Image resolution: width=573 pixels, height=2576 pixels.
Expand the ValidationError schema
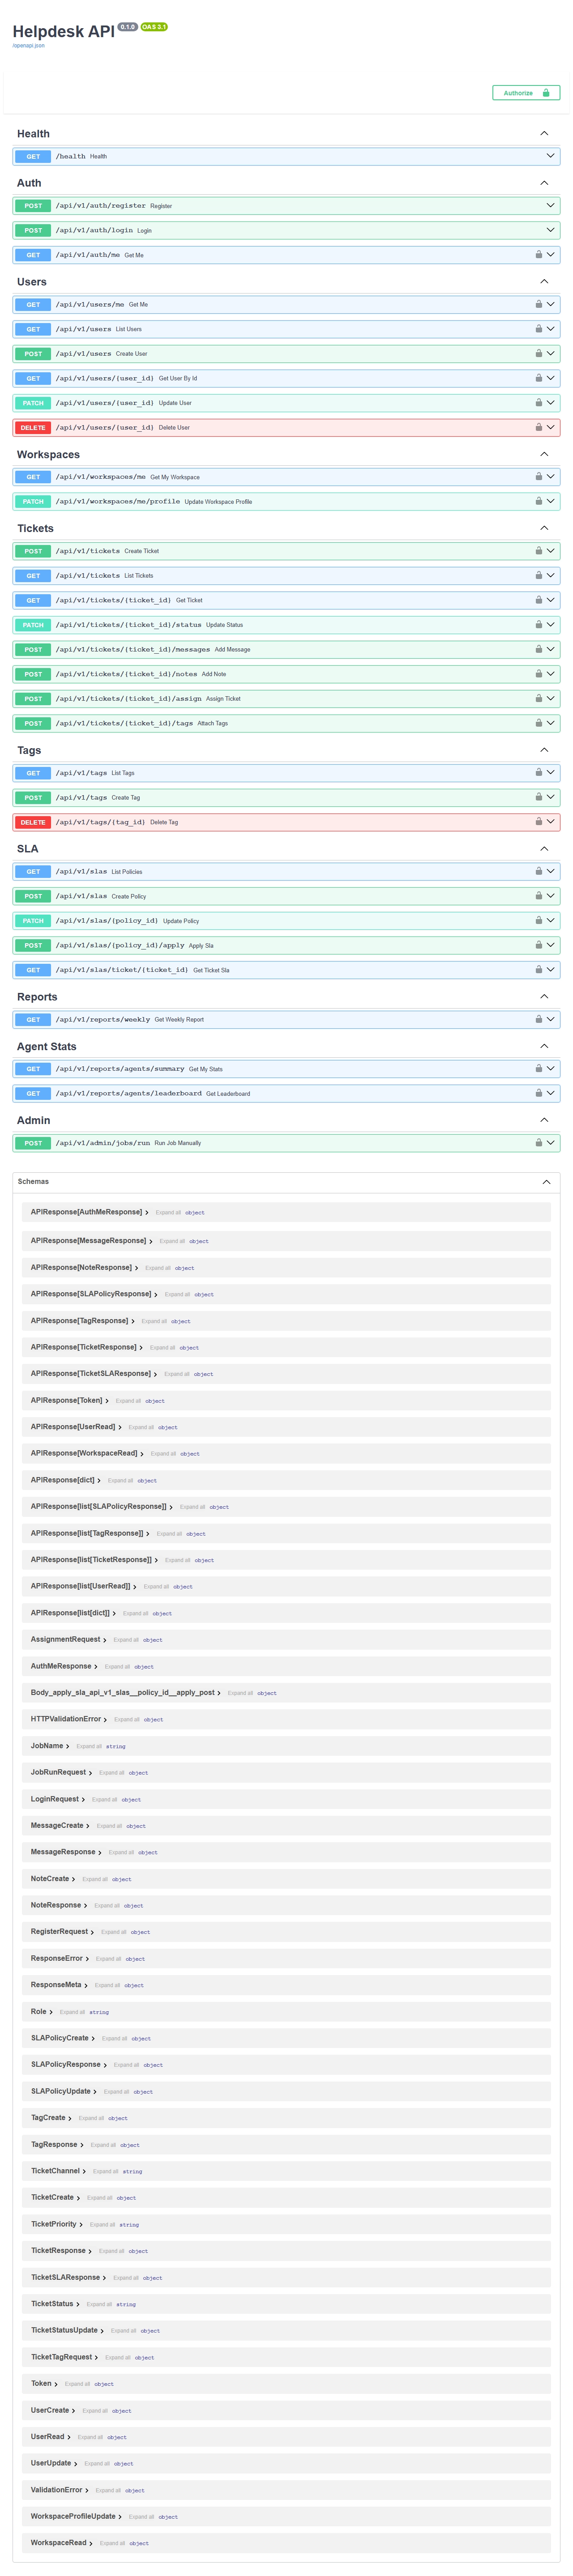[x=59, y=2489]
